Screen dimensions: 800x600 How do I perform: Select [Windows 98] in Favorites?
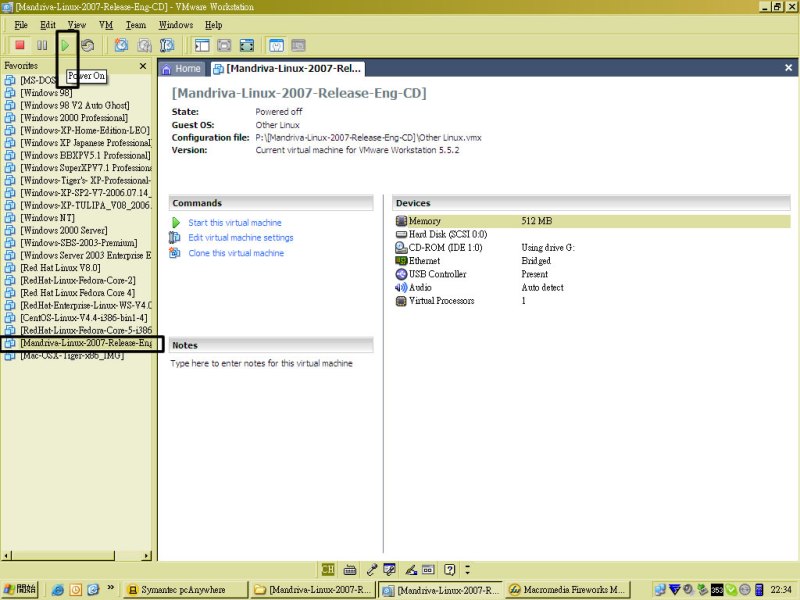pyautogui.click(x=46, y=93)
